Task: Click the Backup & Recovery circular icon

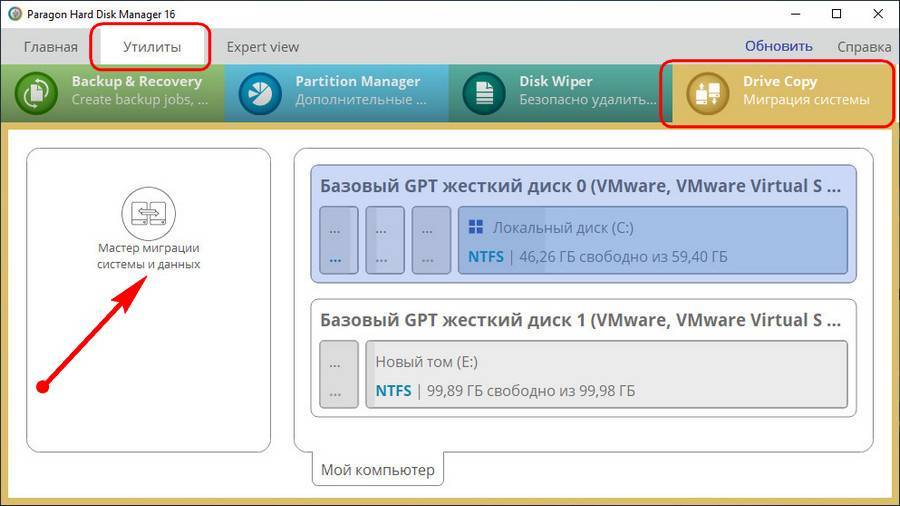Action: click(x=36, y=93)
